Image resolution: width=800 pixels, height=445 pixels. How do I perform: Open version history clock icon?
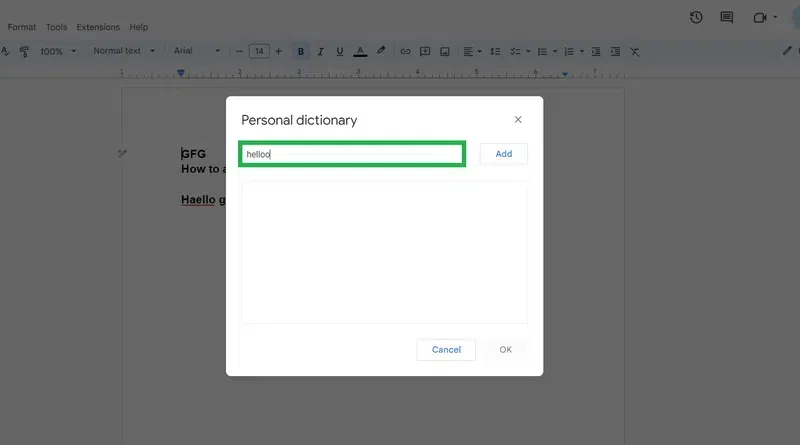696,17
